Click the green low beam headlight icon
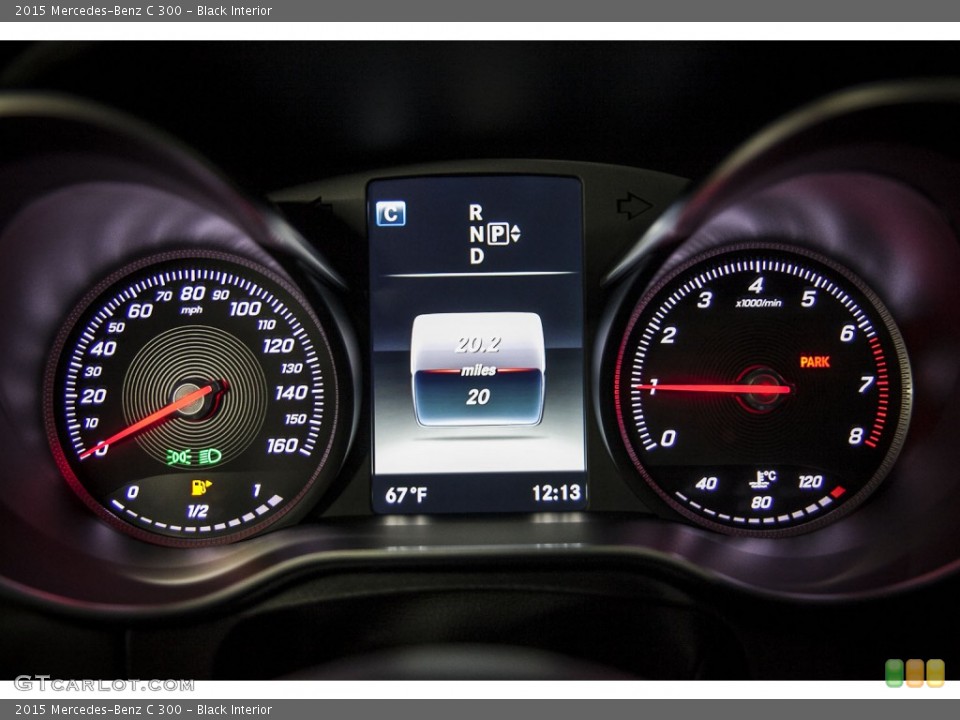Image resolution: width=960 pixels, height=720 pixels. pyautogui.click(x=210, y=456)
